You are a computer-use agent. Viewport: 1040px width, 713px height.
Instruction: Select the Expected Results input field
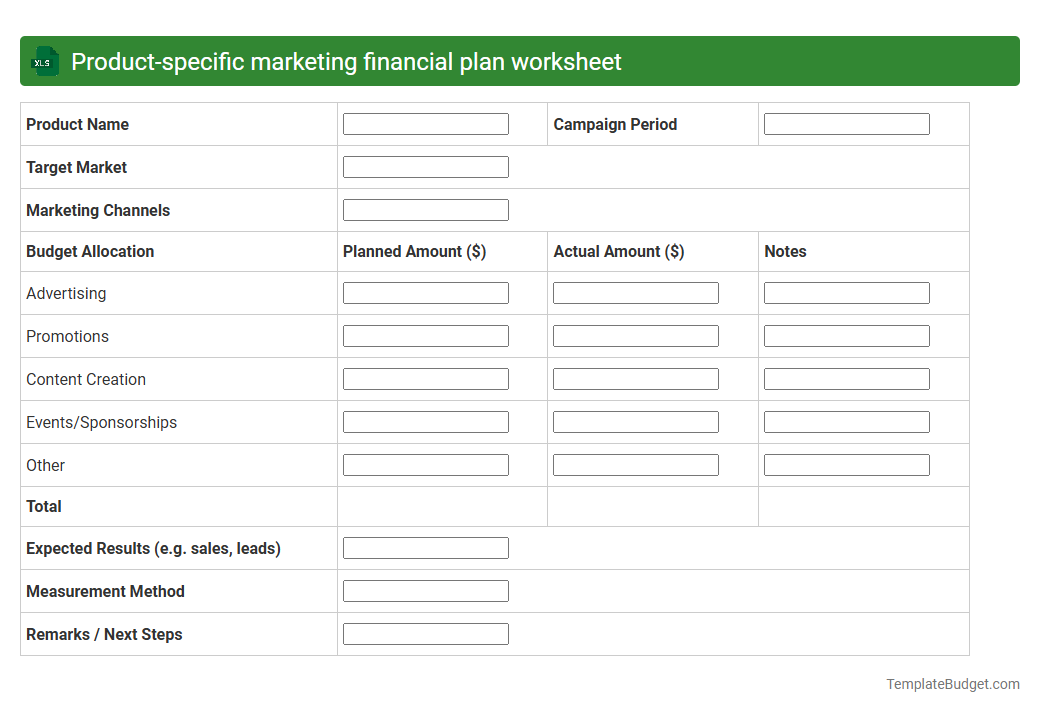click(x=425, y=547)
